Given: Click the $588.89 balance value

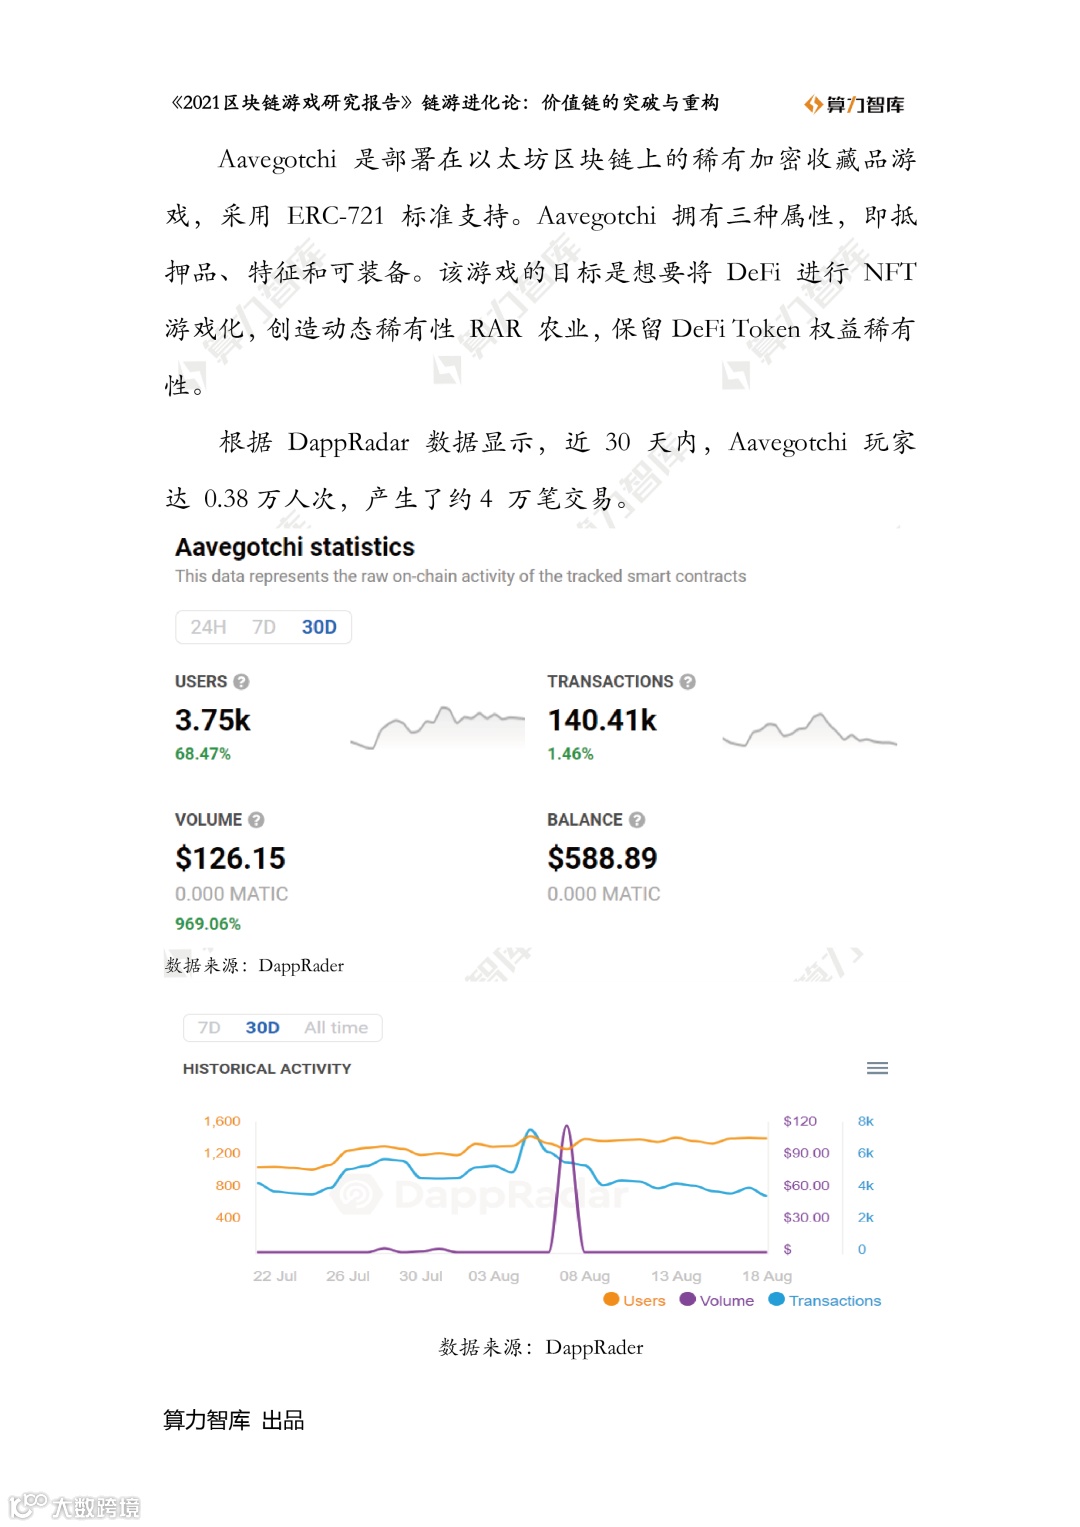Looking at the screenshot, I should (602, 859).
